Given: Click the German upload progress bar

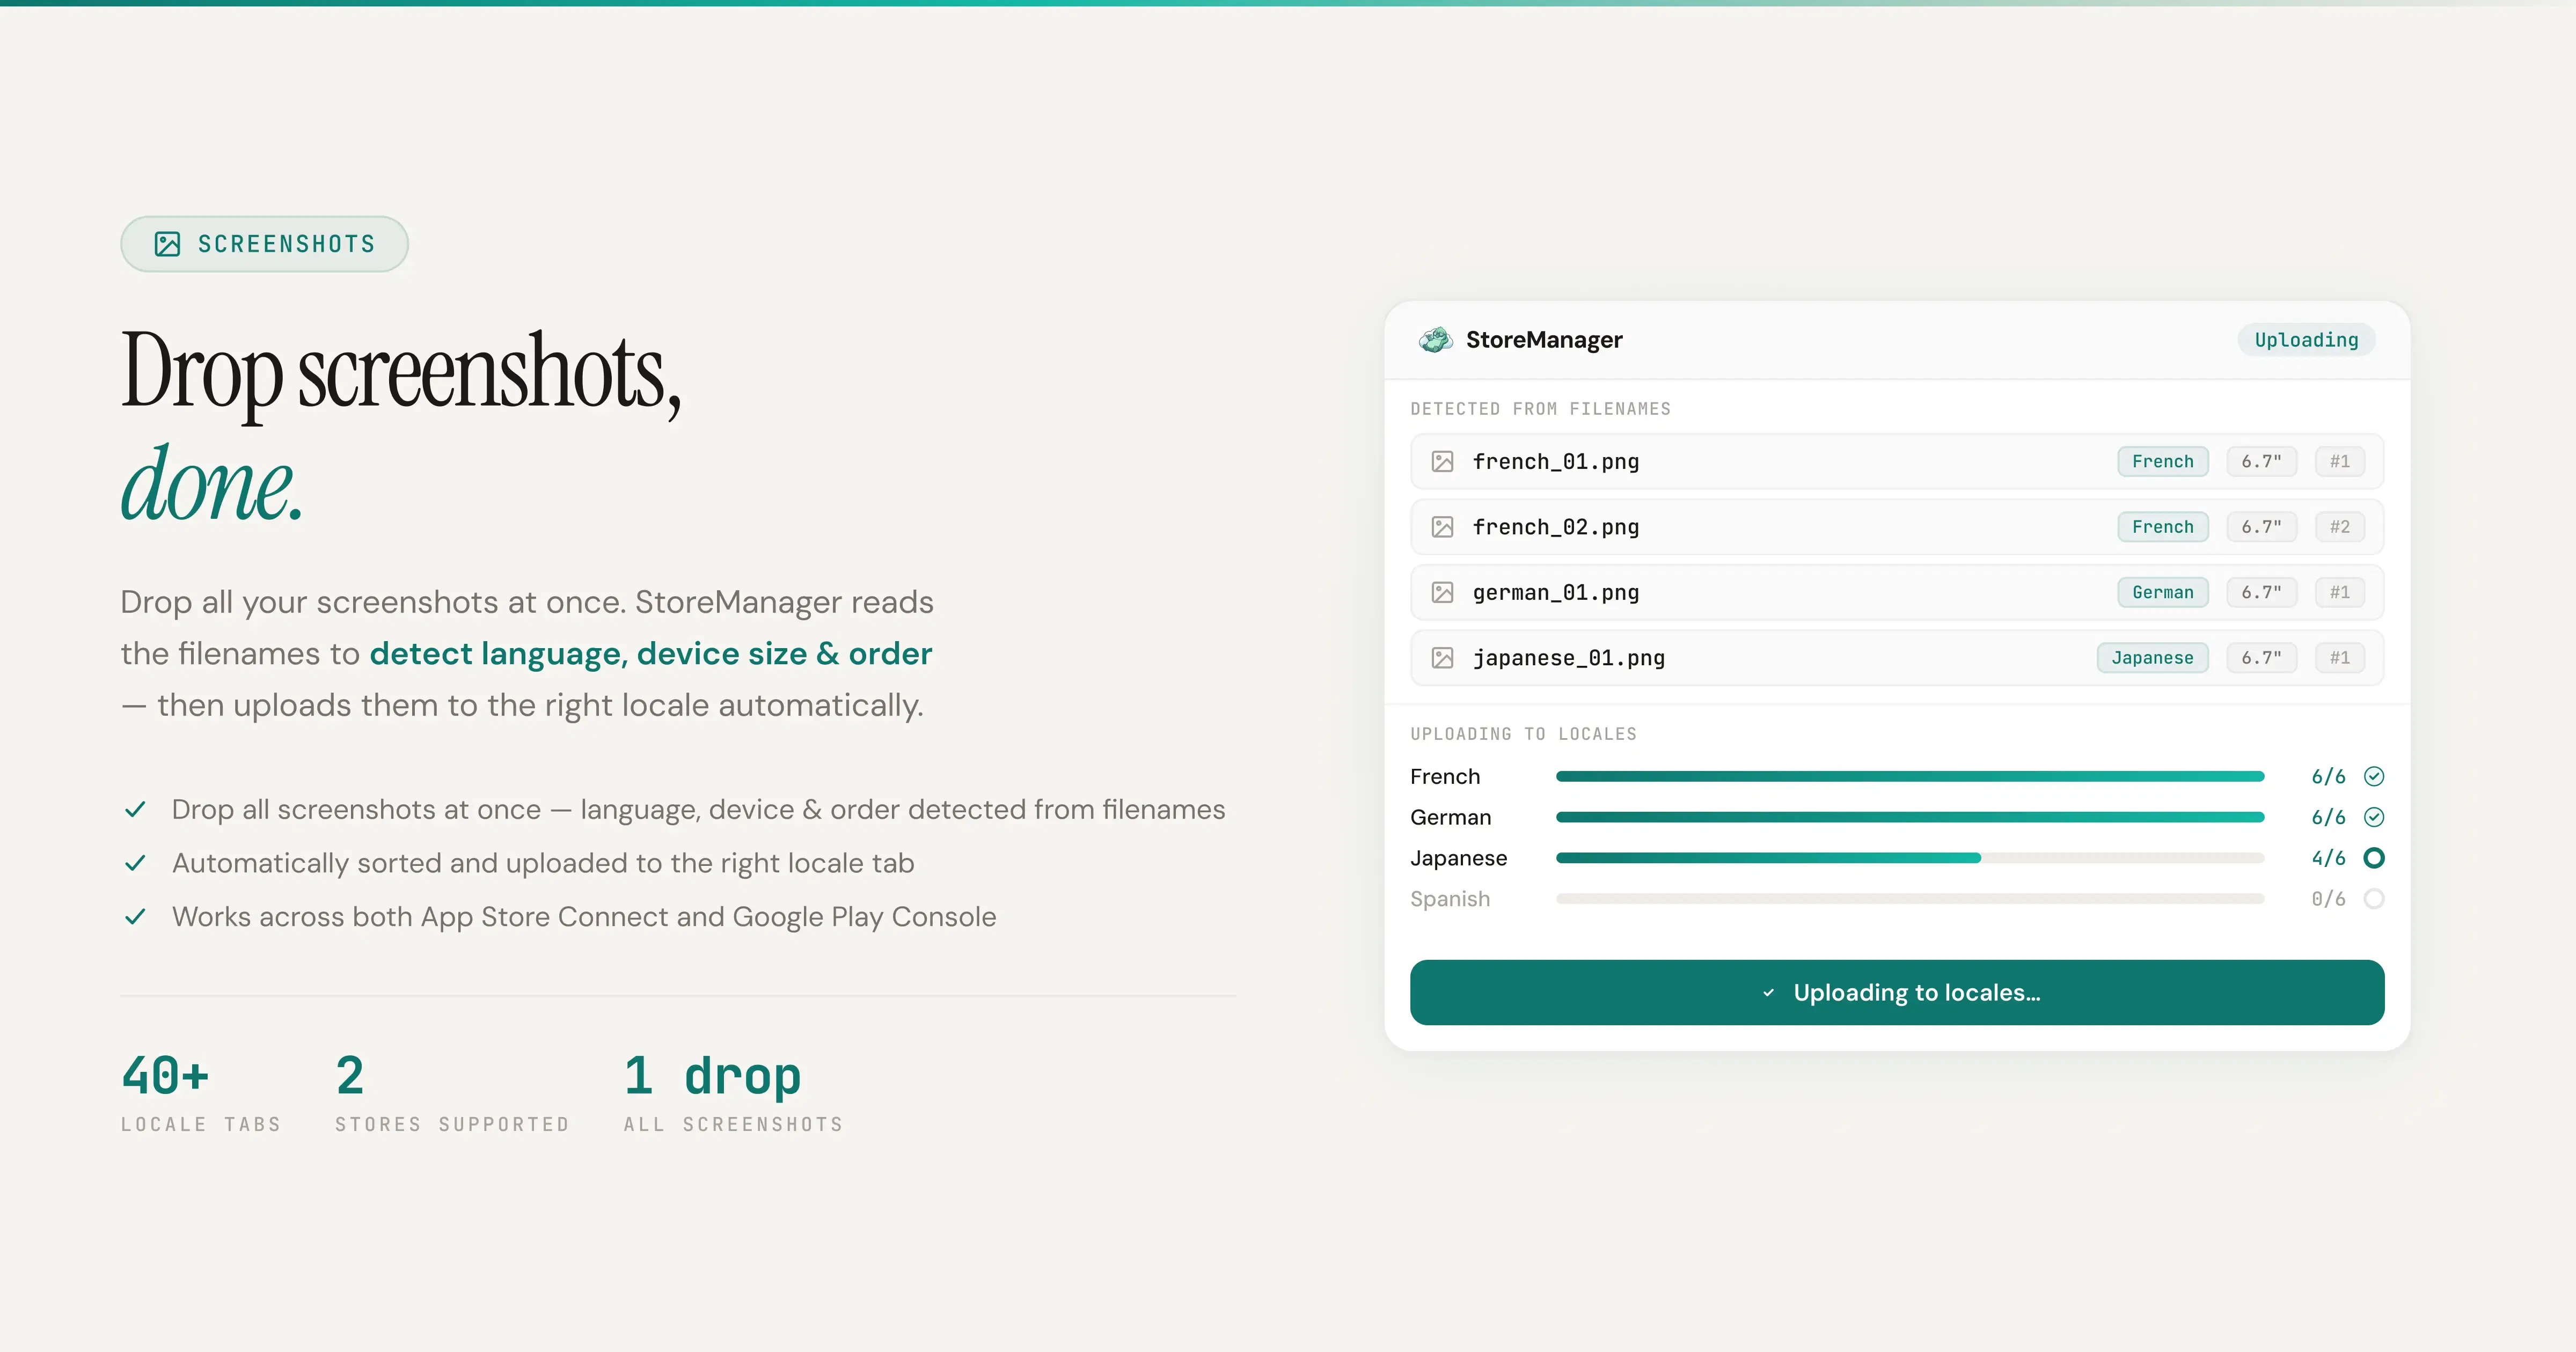Looking at the screenshot, I should click(1910, 817).
